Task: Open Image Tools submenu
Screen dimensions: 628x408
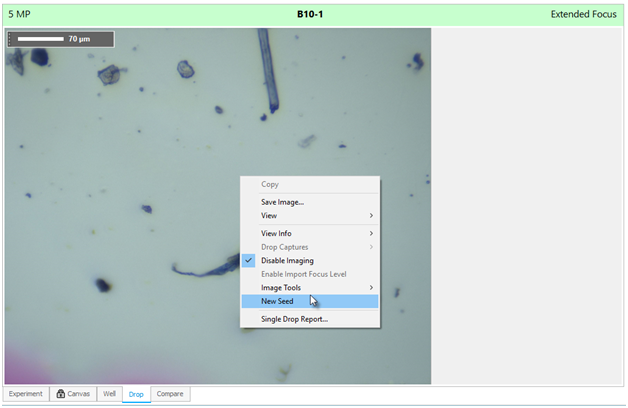Action: click(x=310, y=288)
